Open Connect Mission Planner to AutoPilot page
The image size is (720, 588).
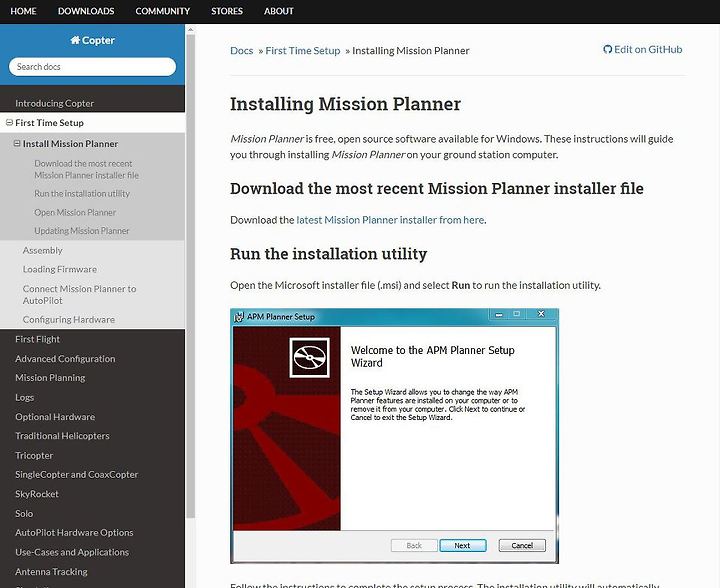coord(79,295)
